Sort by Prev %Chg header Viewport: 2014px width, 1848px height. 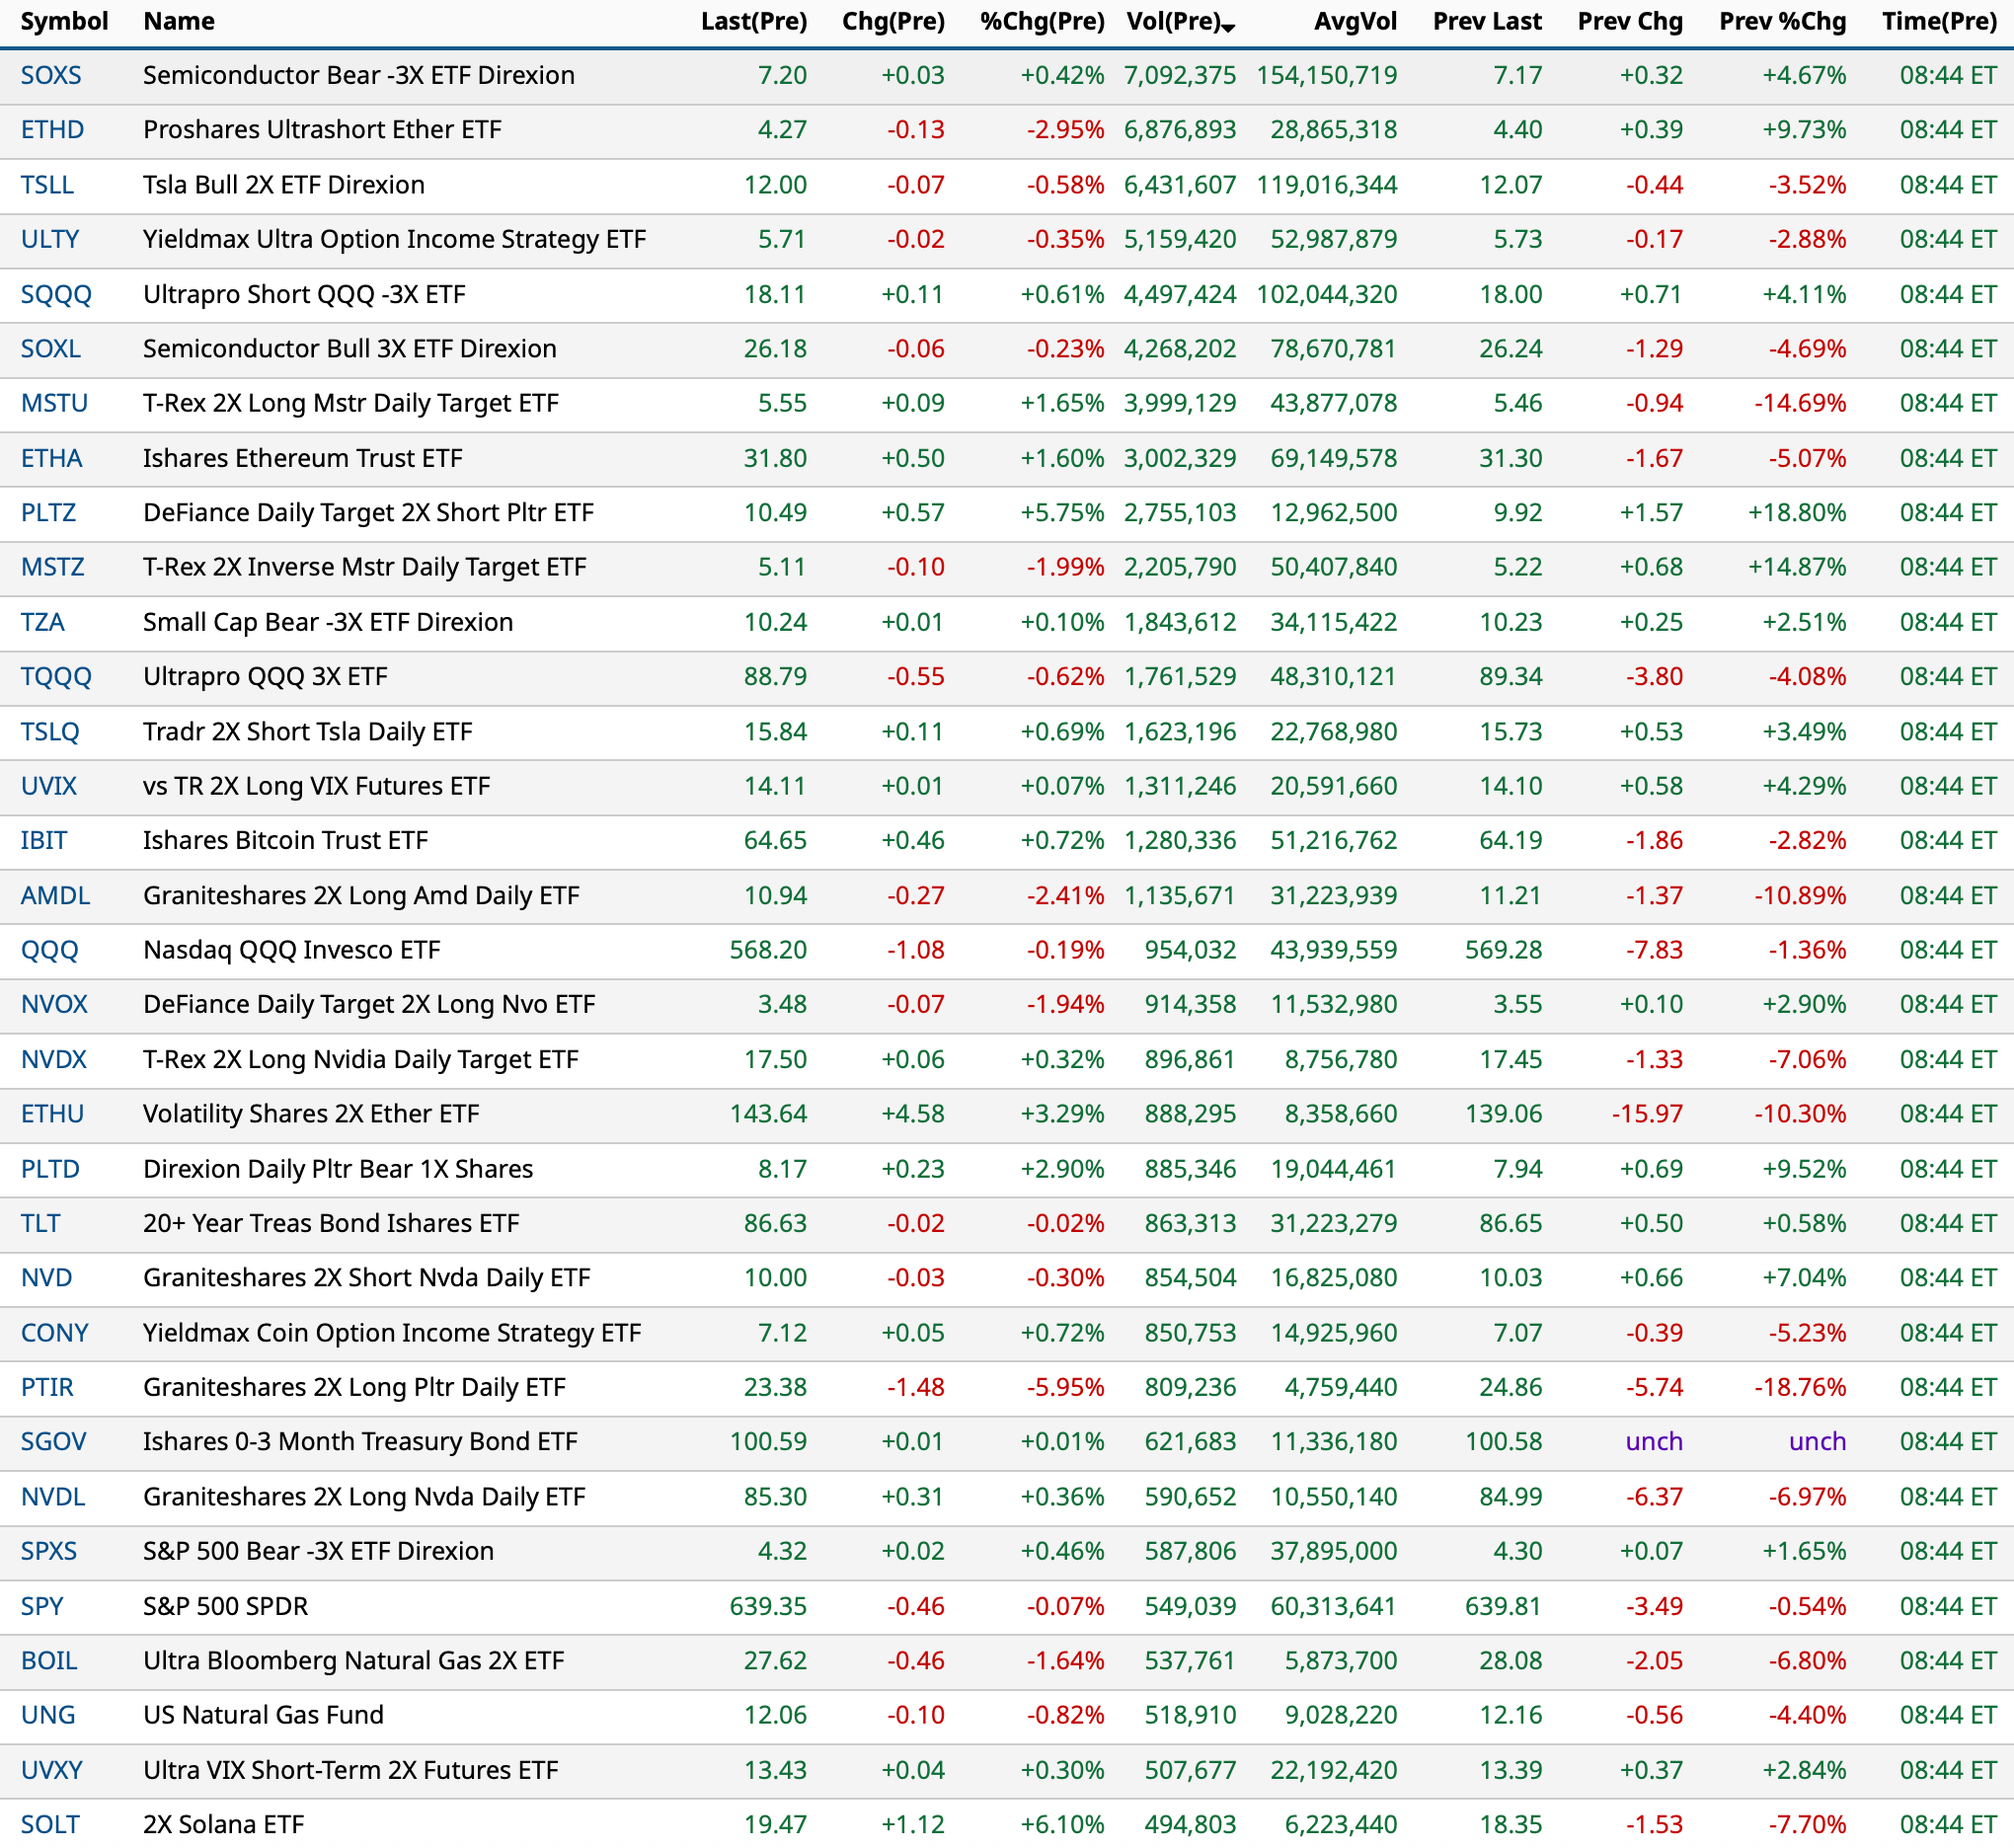click(x=1782, y=22)
